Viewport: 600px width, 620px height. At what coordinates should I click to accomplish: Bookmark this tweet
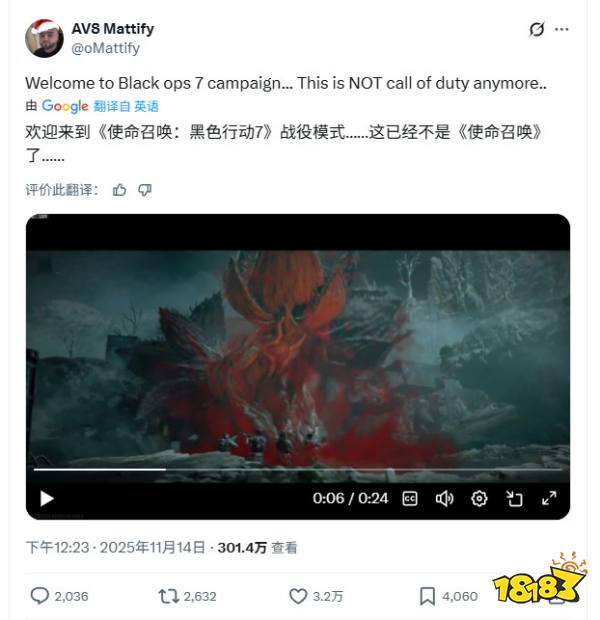click(427, 596)
